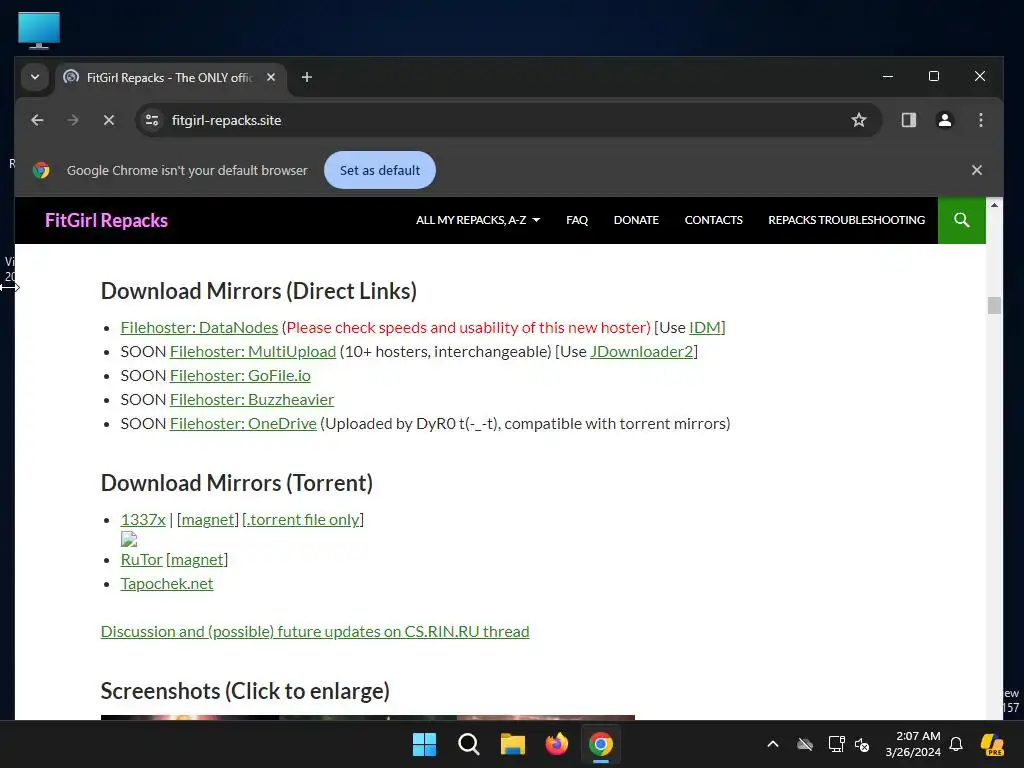Set Chrome as default browser
Viewport: 1024px width, 768px height.
379,170
